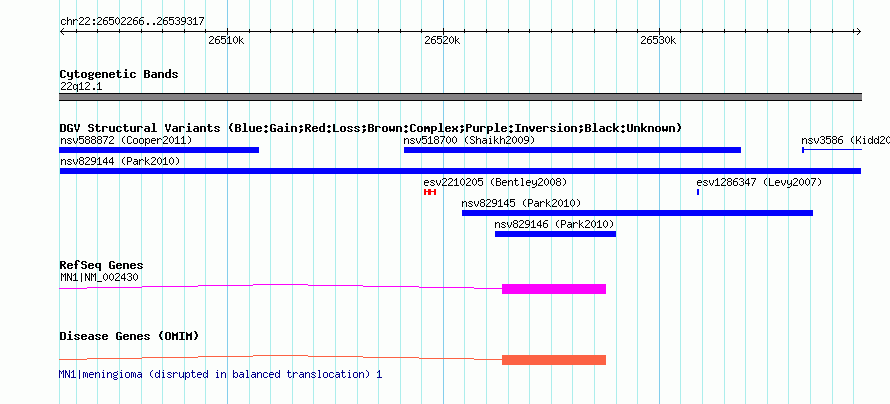Click the 26530k ruler tick label

[658, 41]
